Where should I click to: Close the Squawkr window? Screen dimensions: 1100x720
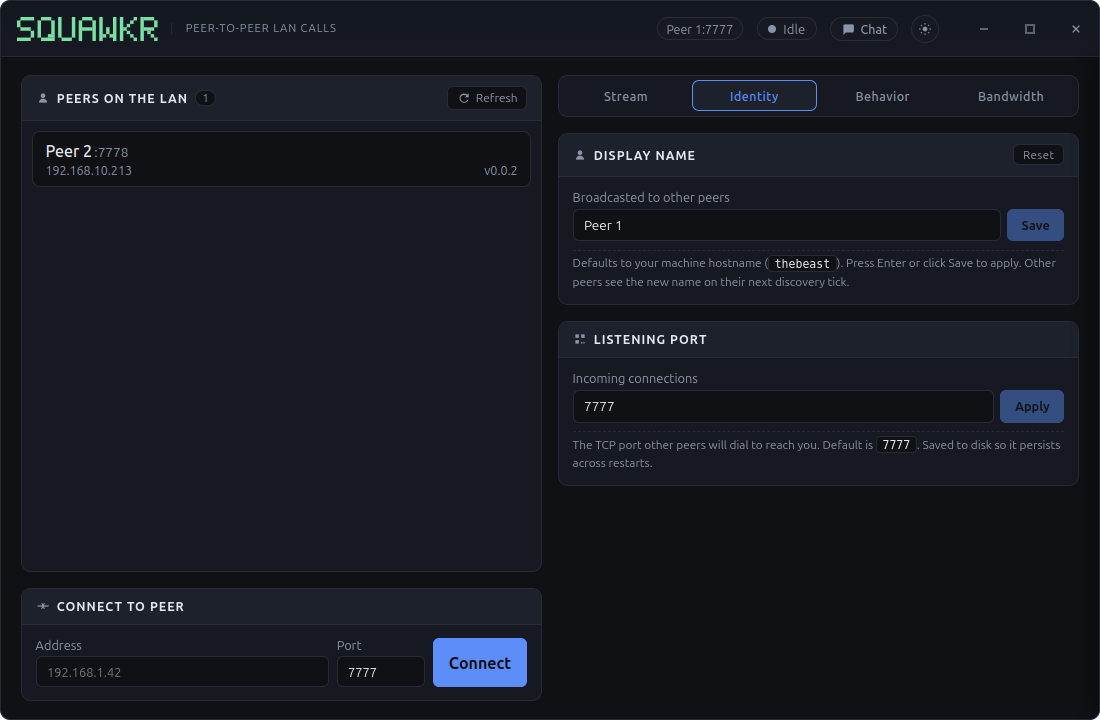(x=1075, y=29)
